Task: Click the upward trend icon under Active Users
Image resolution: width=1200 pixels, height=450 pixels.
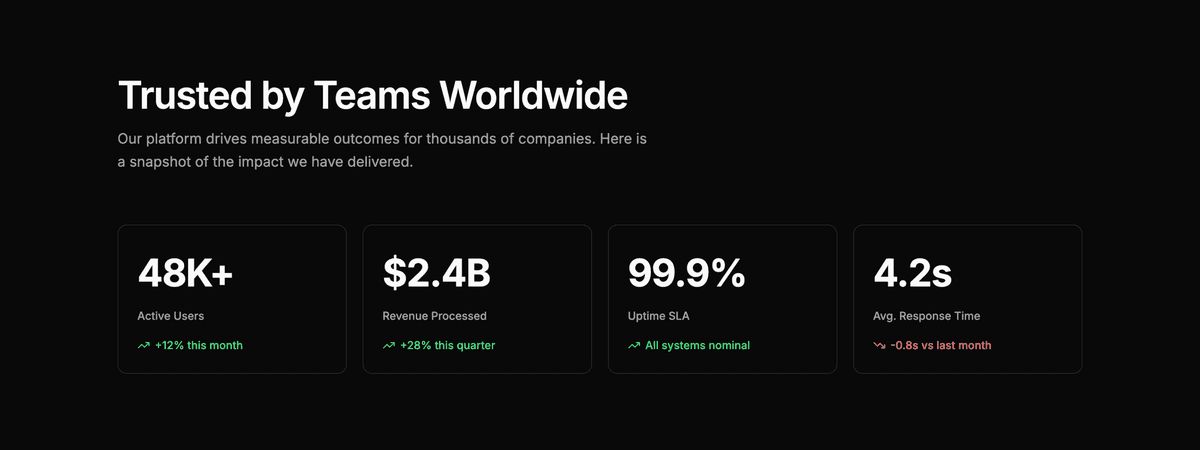Action: point(143,346)
